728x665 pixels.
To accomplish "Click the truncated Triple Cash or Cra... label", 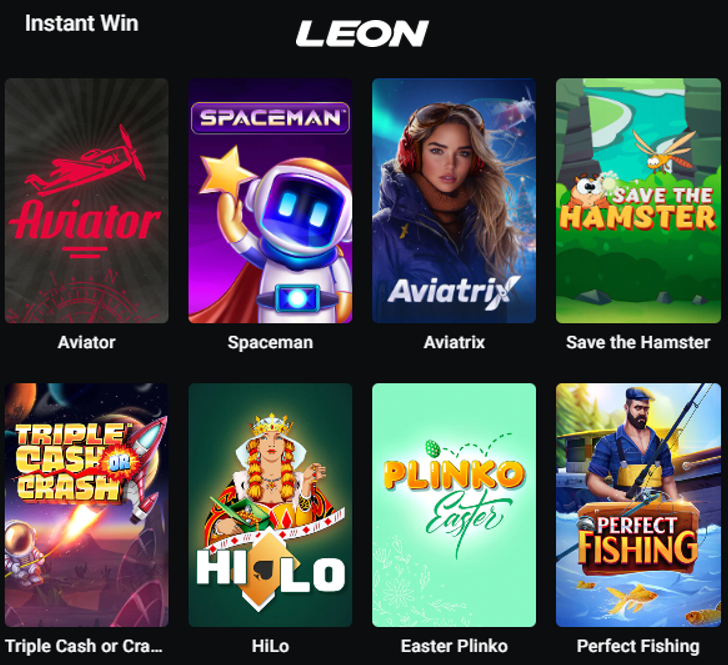I will point(84,646).
